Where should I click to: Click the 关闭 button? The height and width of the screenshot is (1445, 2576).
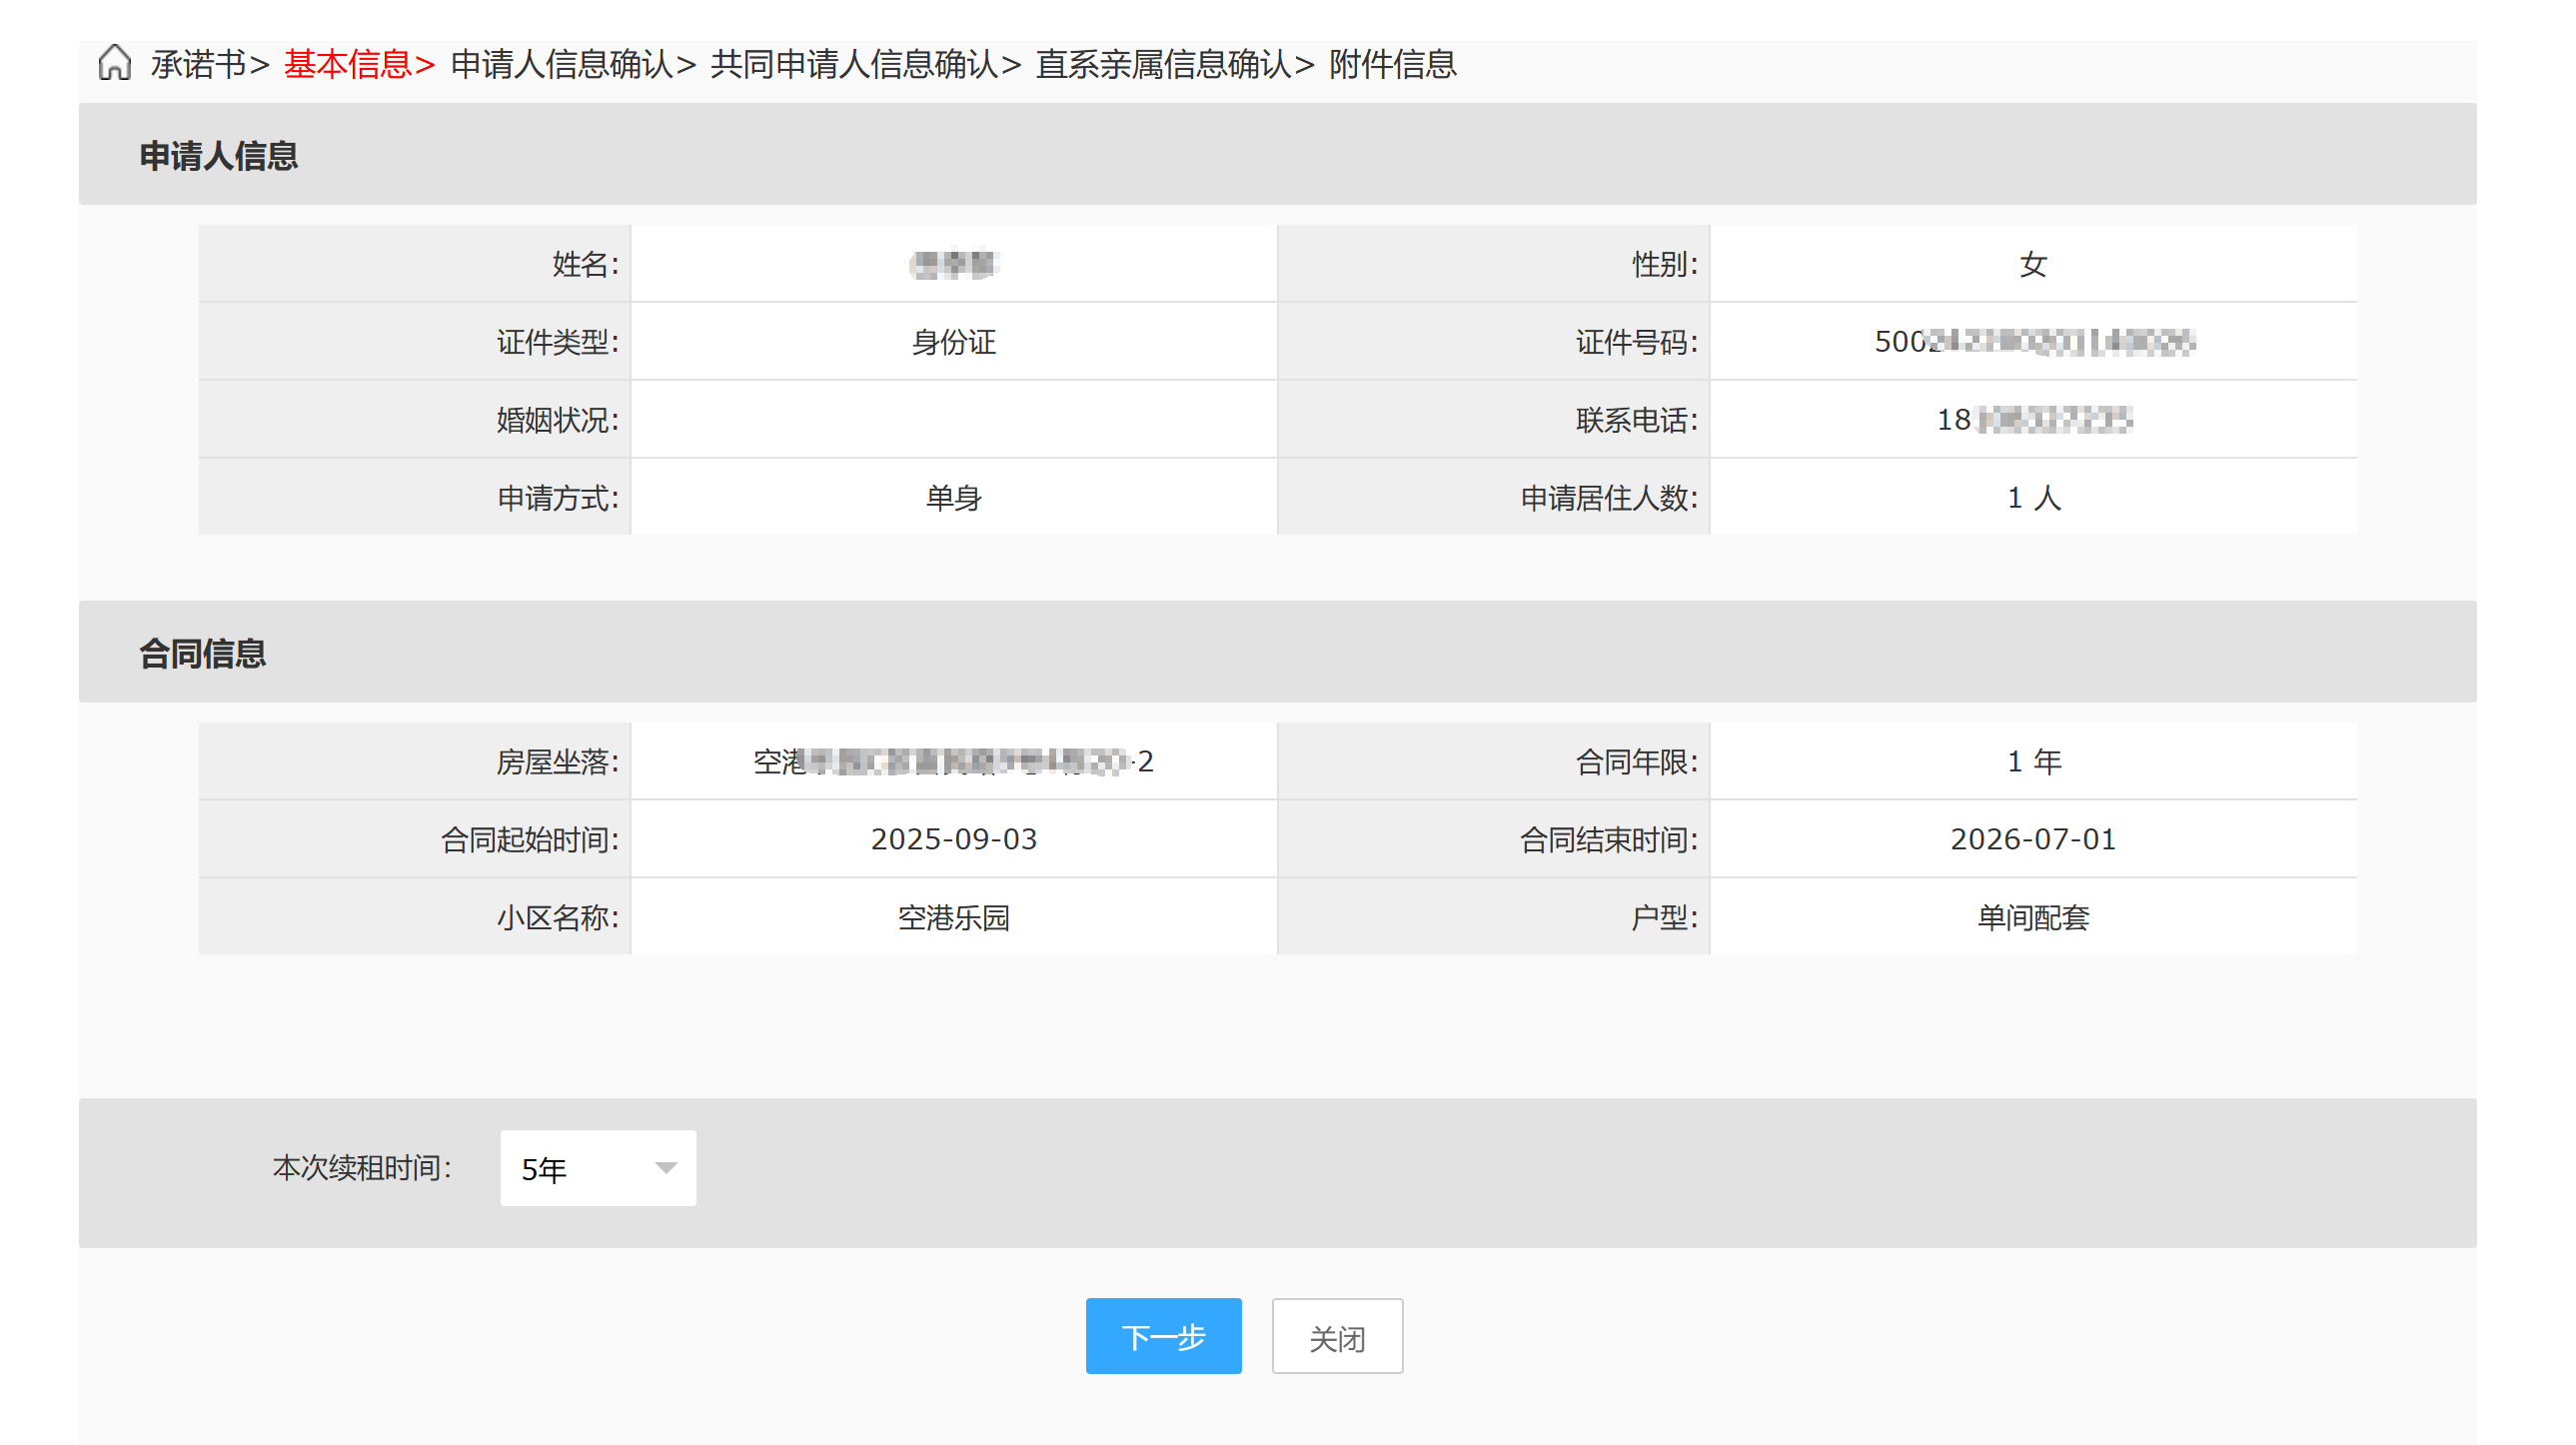[x=1337, y=1336]
